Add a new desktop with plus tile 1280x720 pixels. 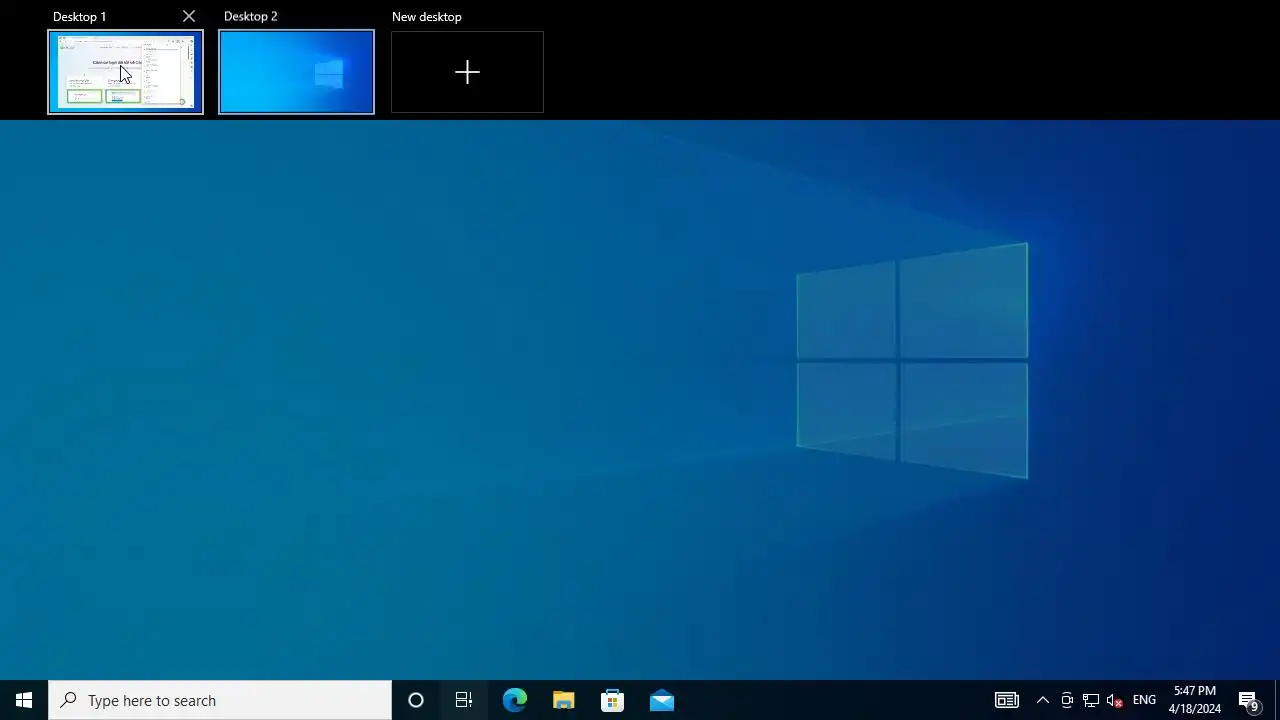[467, 72]
